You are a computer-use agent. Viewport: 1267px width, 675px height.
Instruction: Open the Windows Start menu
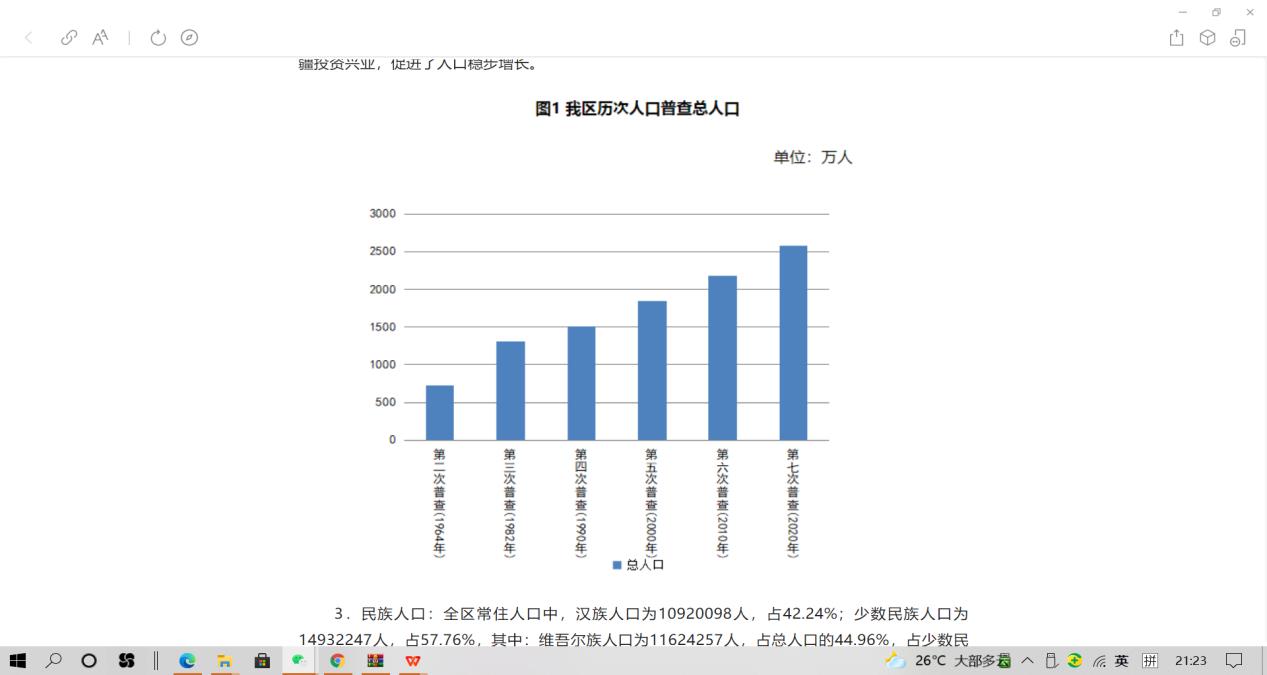coord(18,661)
